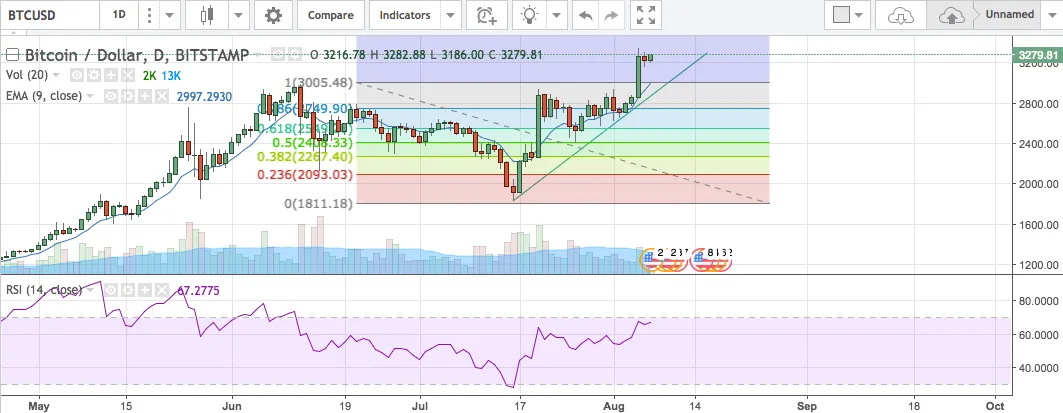Click the Bitcoin / Dollar, D, BITSTAMP title
The width and height of the screenshot is (1063, 413).
[x=137, y=55]
